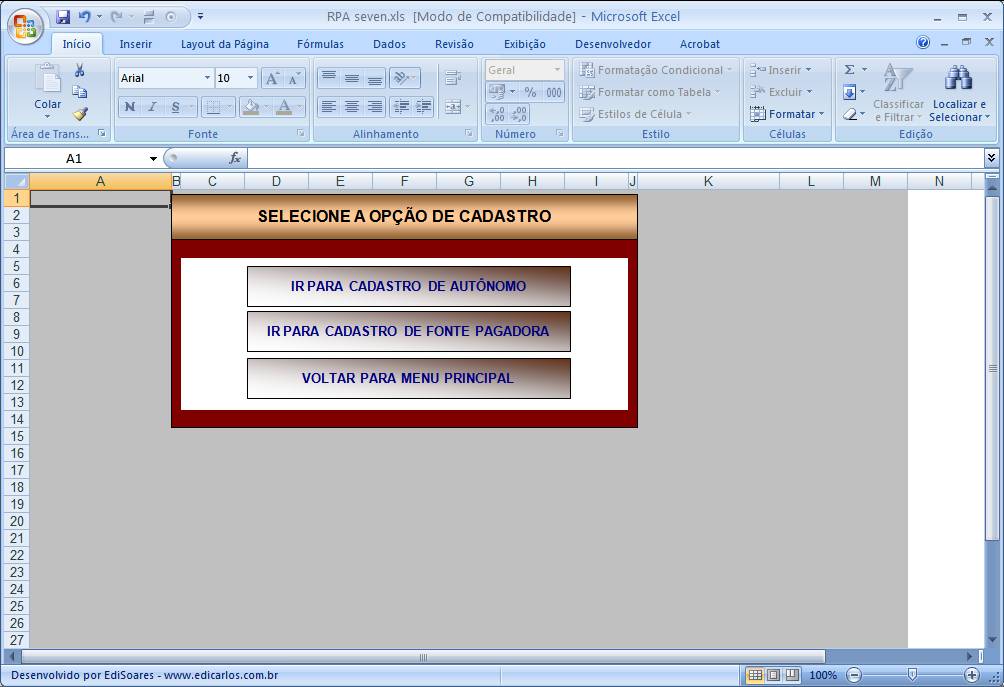Open the Arial font name dropdown
The image size is (1004, 687).
207,78
